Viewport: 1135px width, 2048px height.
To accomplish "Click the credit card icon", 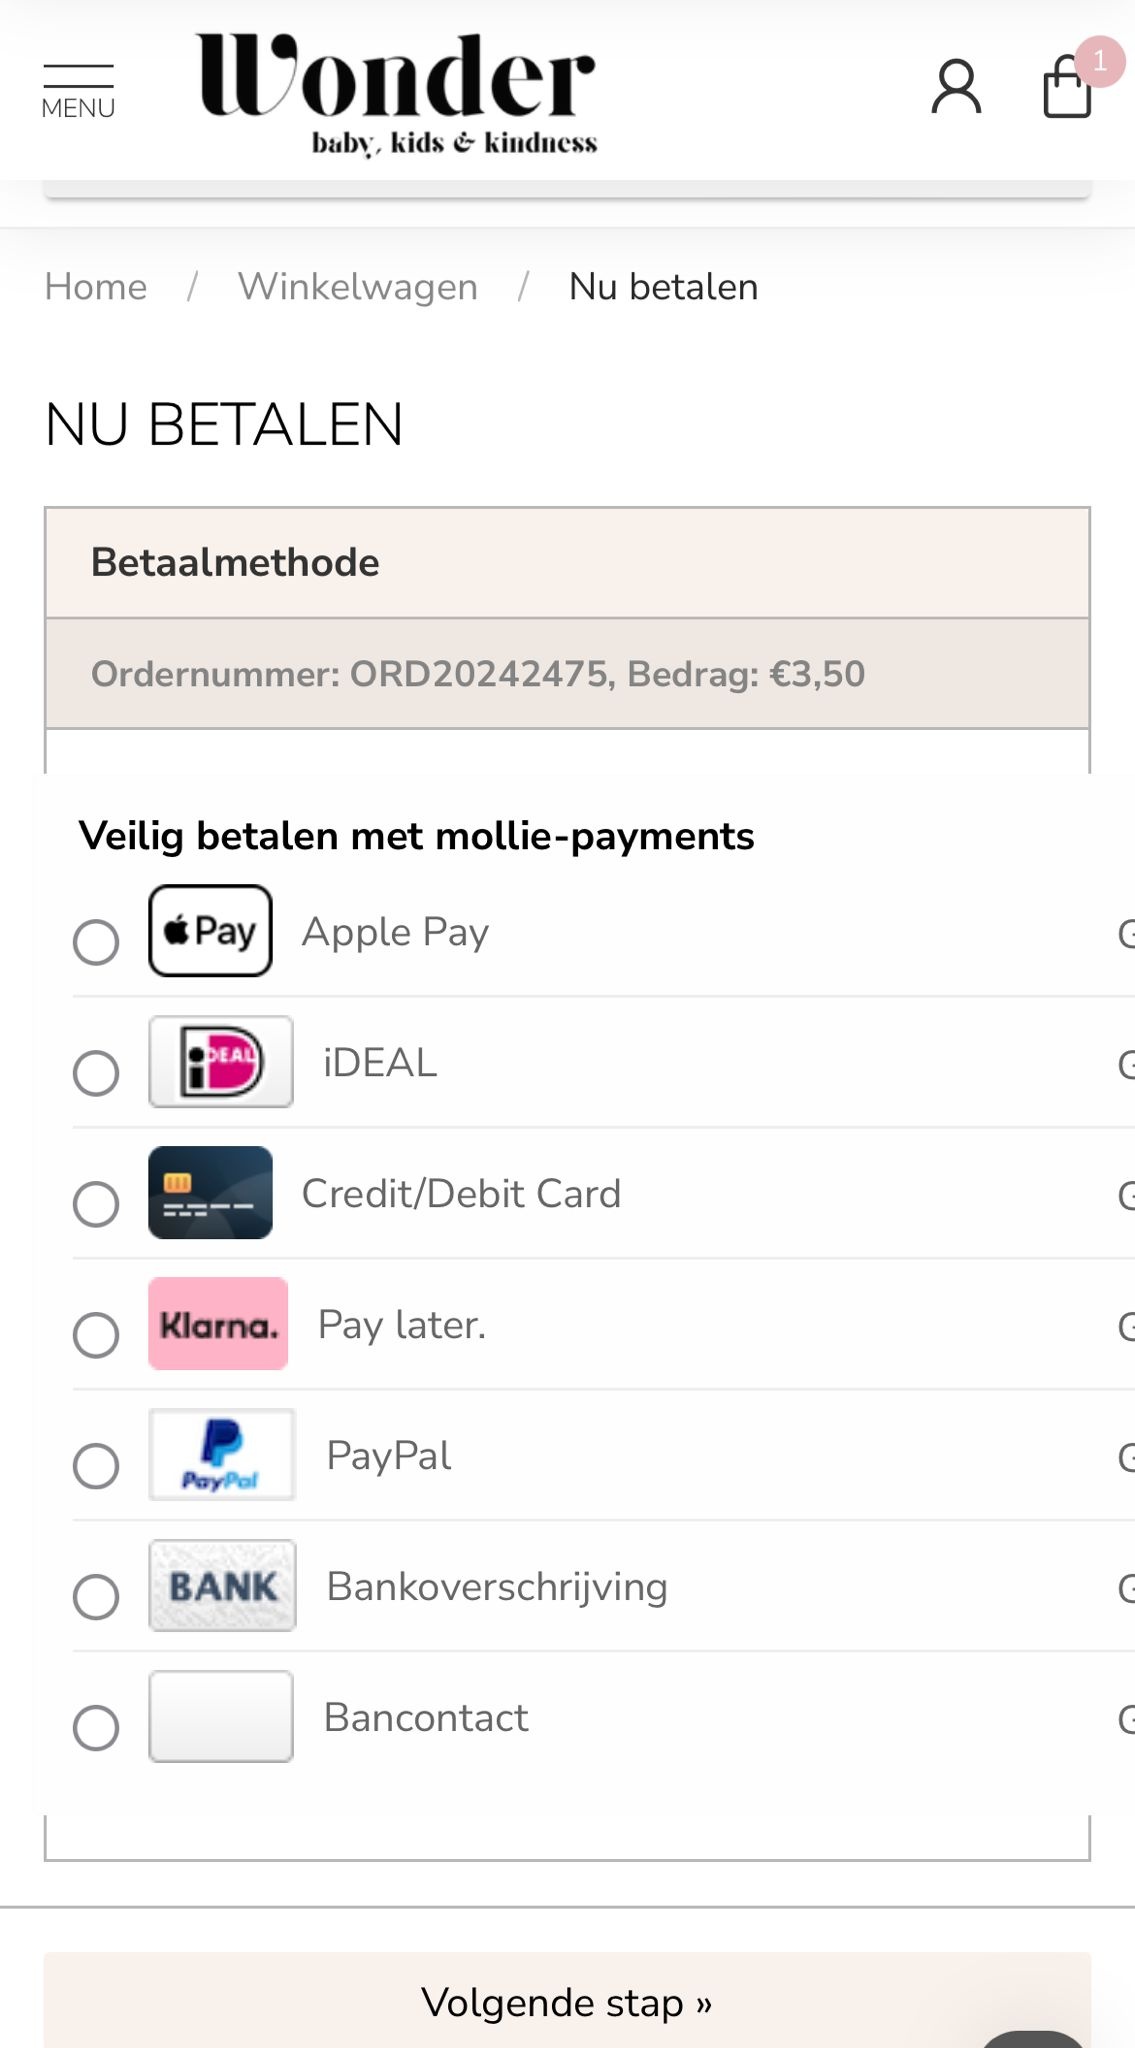I will click(210, 1193).
